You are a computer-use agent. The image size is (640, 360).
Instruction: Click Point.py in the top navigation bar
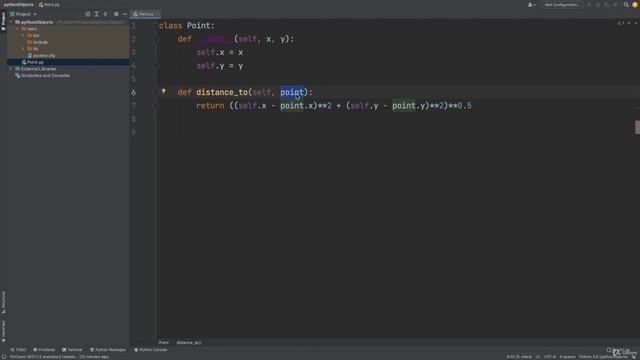click(49, 4)
